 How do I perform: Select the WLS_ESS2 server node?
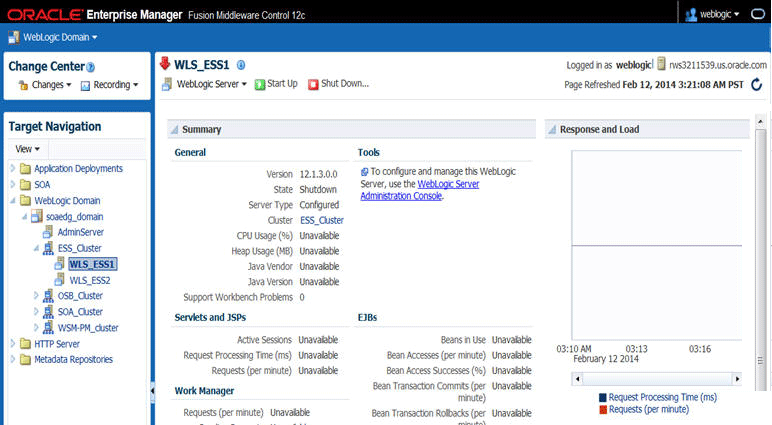(x=90, y=280)
